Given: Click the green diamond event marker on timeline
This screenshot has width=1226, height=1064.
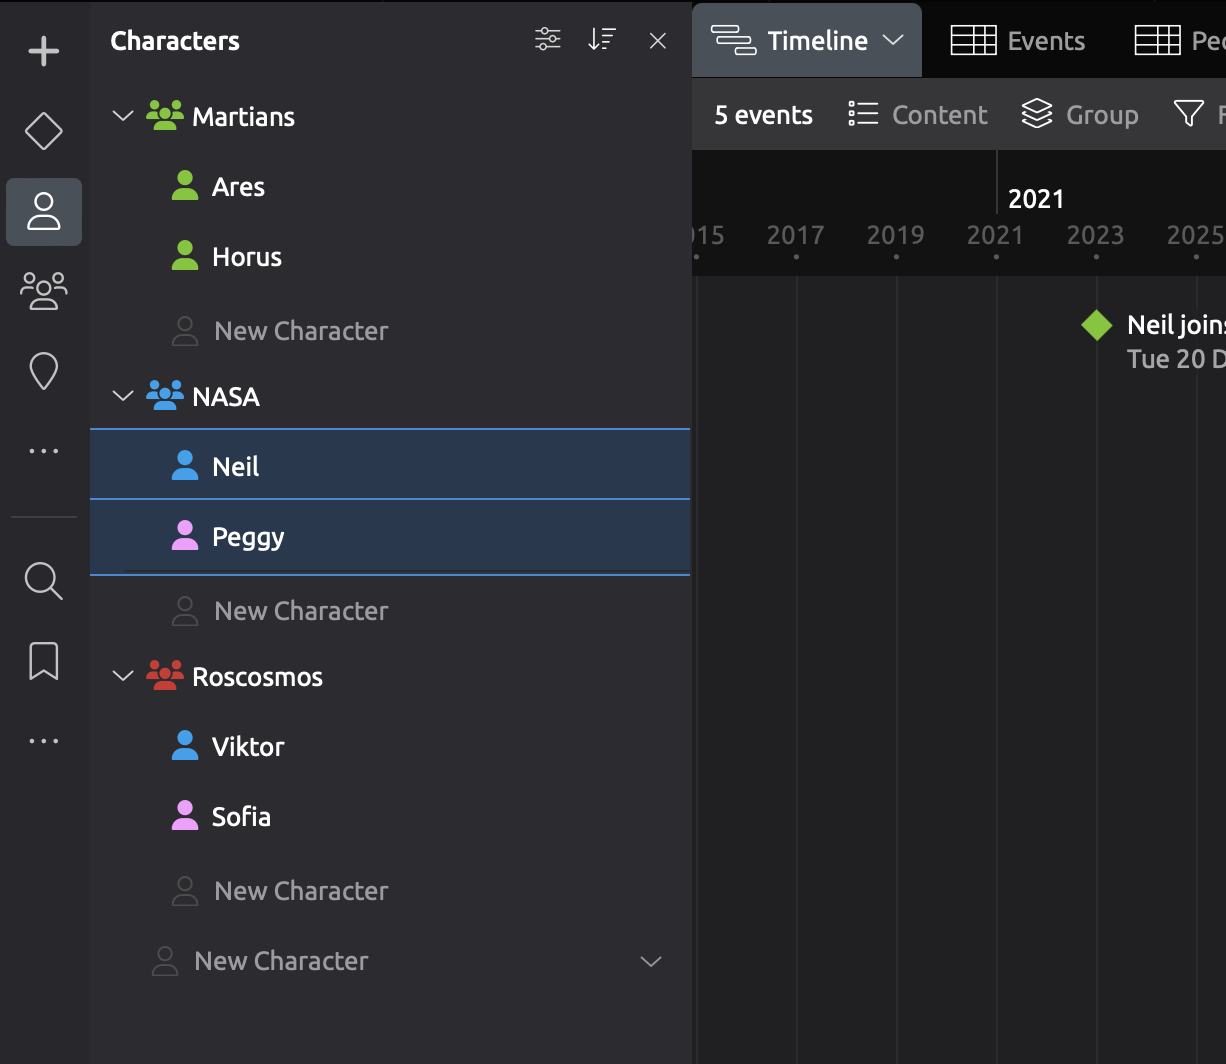Looking at the screenshot, I should point(1097,325).
